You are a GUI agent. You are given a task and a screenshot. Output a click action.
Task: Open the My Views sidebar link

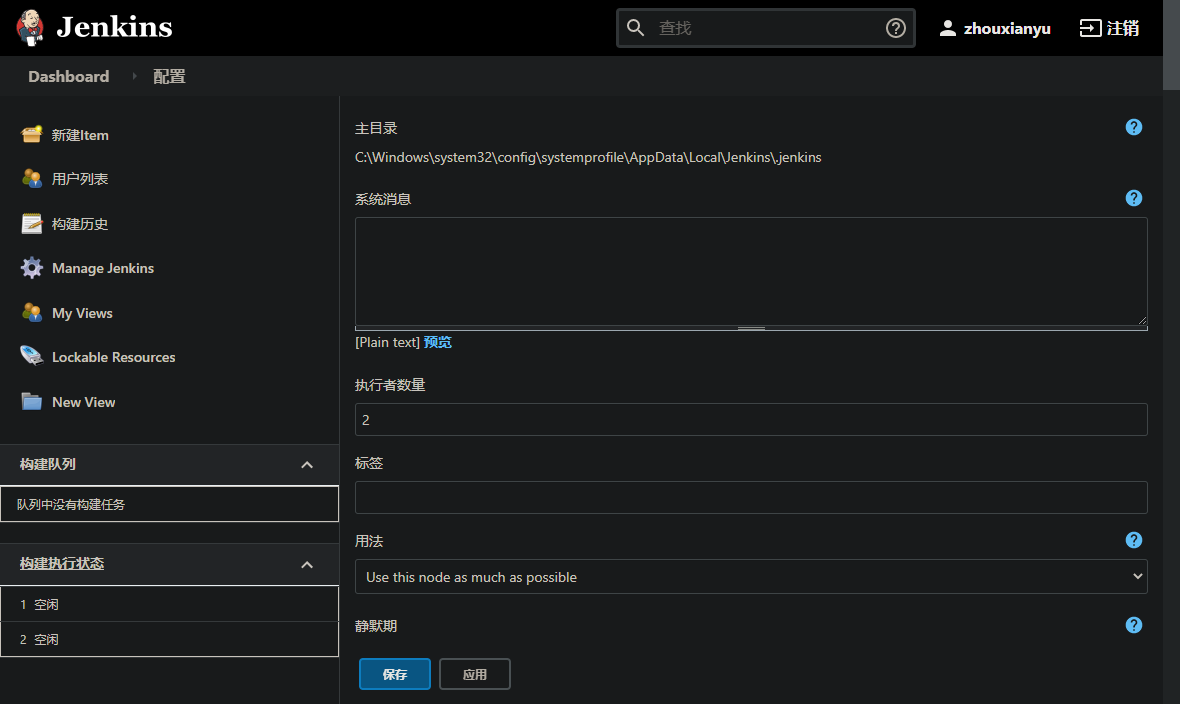(82, 313)
